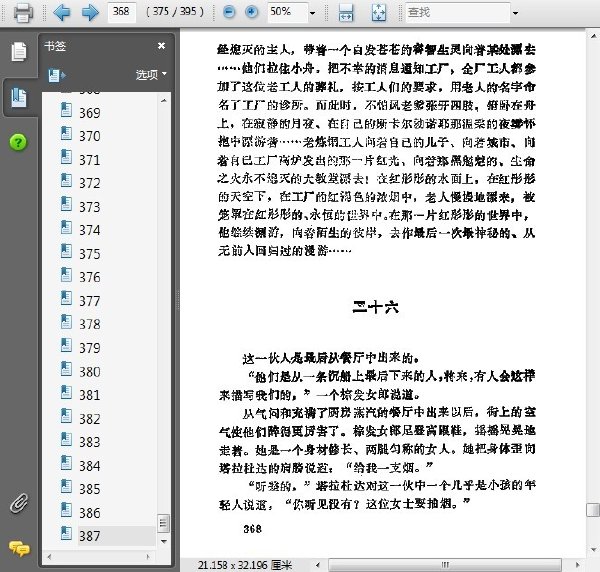Viewport: 600px width, 572px height.
Task: Open the search options dropdown arrow
Action: [x=515, y=13]
